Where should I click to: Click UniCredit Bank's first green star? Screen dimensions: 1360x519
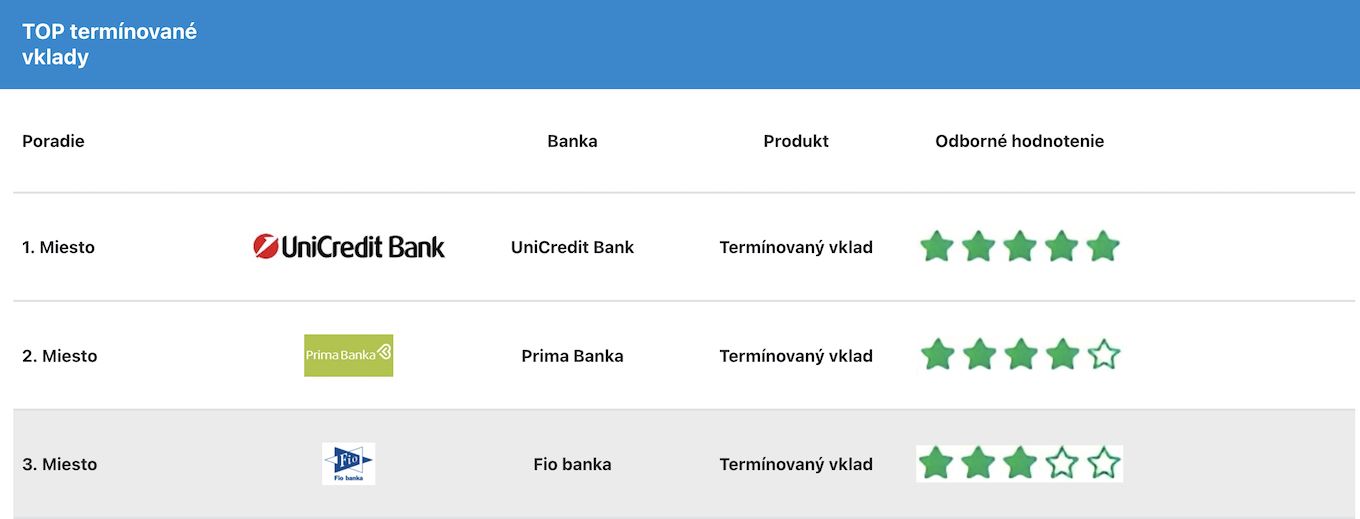[x=936, y=246]
